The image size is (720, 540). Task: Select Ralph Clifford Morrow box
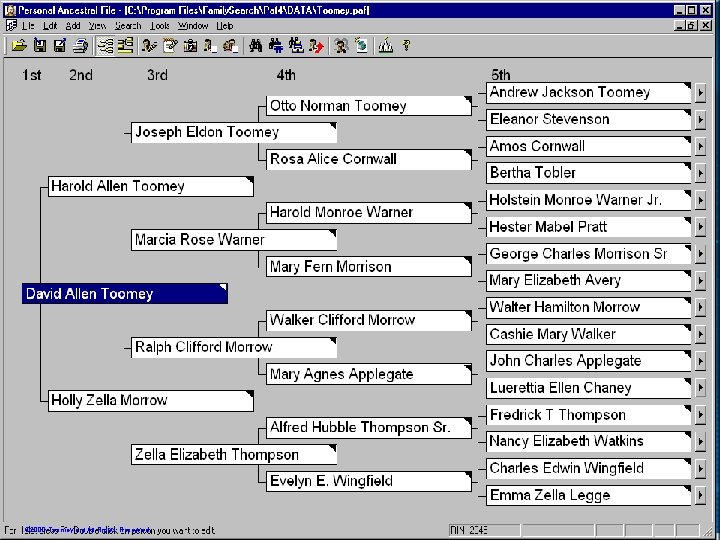[x=234, y=347]
